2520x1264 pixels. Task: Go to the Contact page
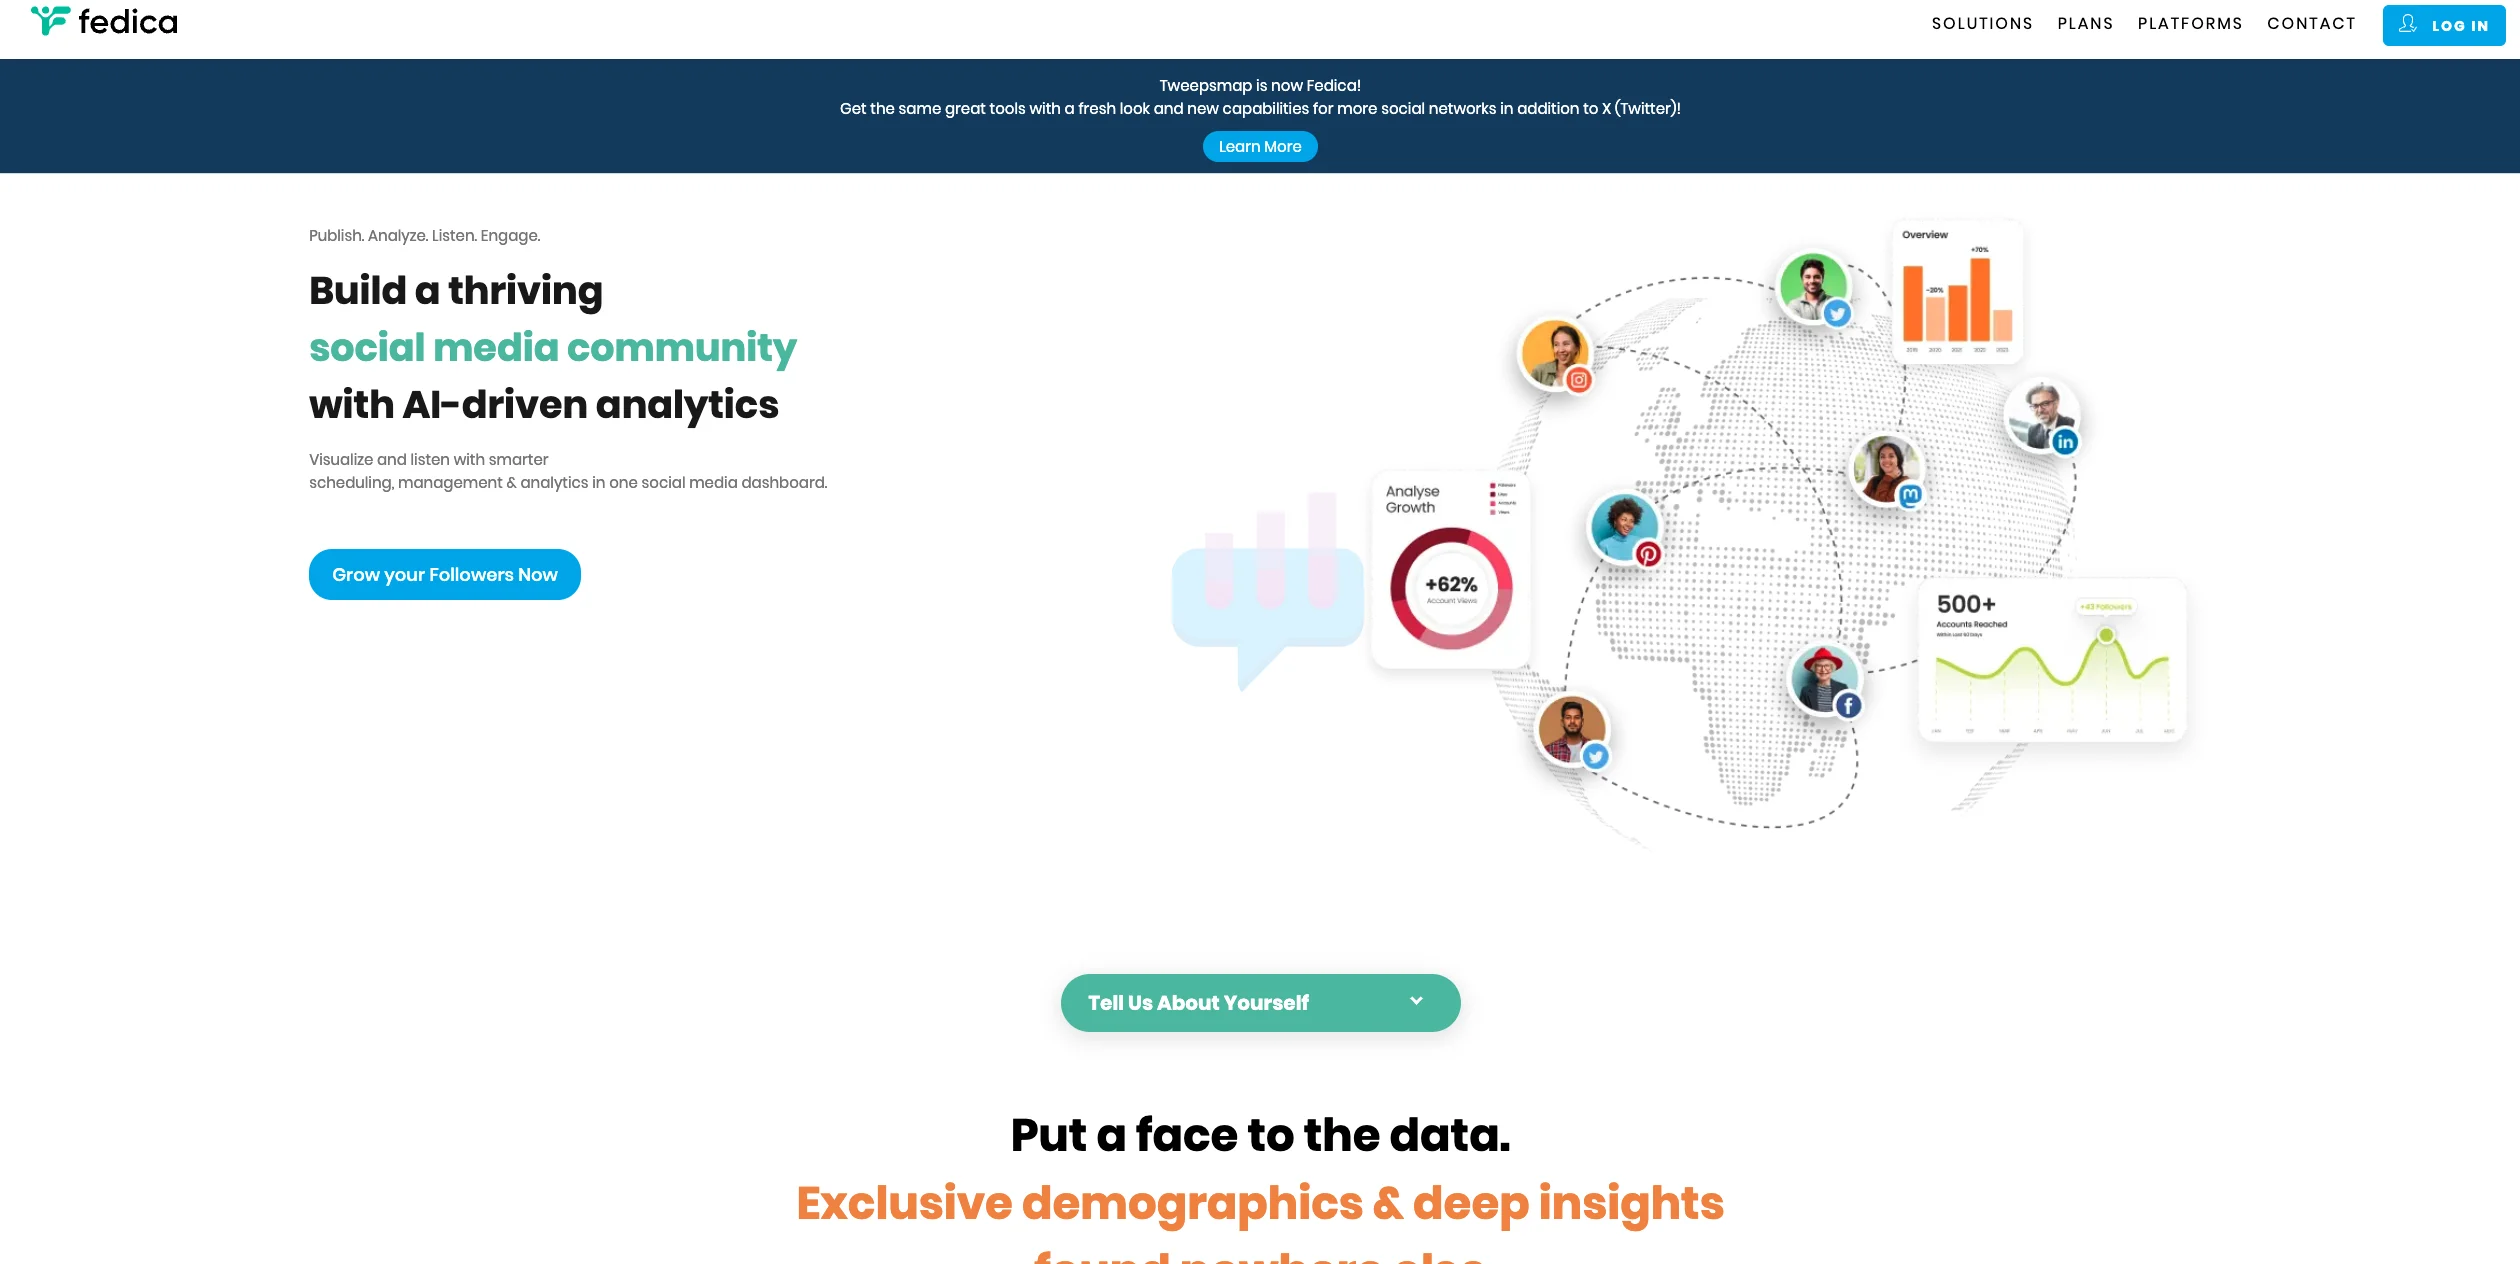tap(2311, 24)
